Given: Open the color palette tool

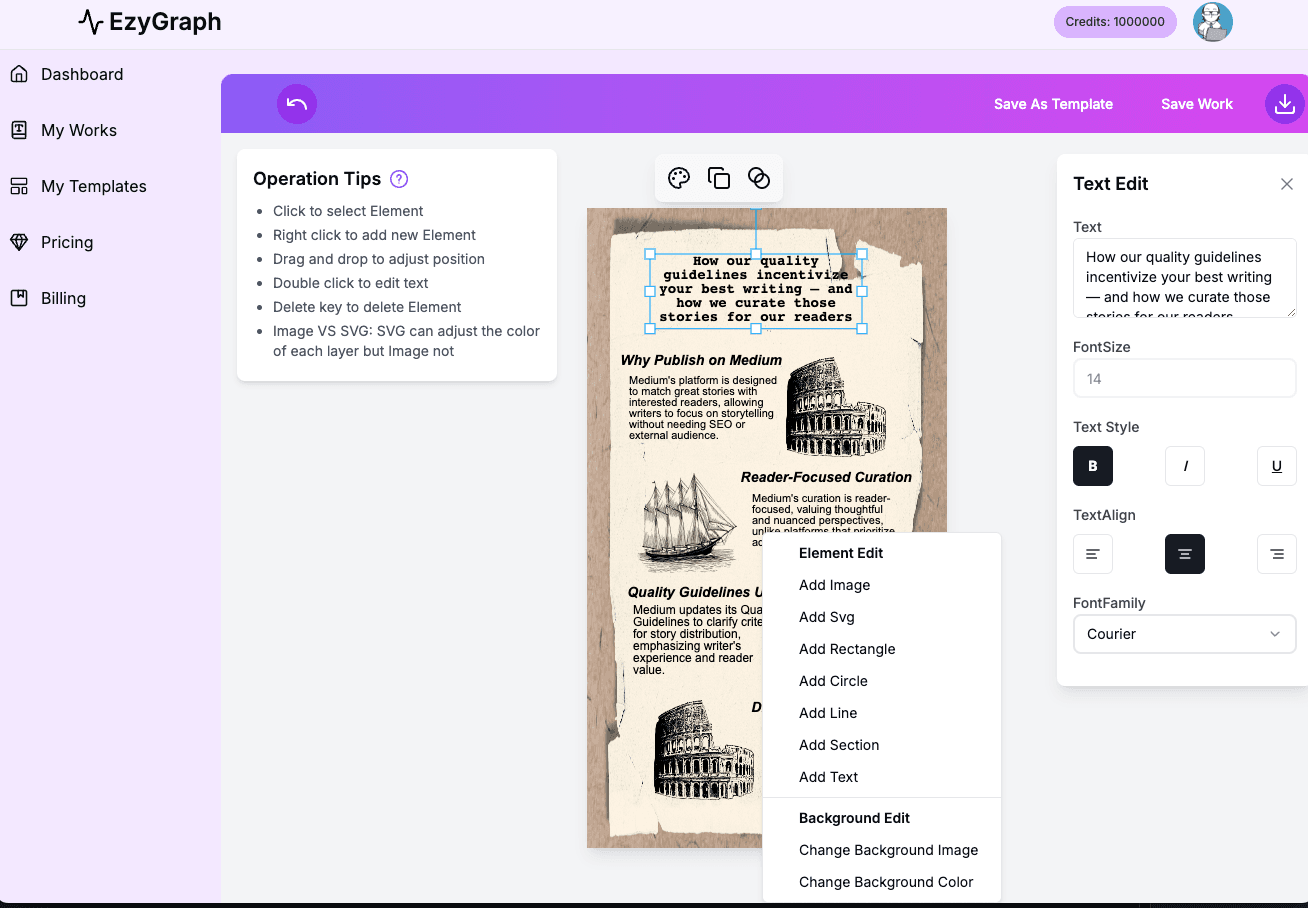Looking at the screenshot, I should (x=679, y=178).
